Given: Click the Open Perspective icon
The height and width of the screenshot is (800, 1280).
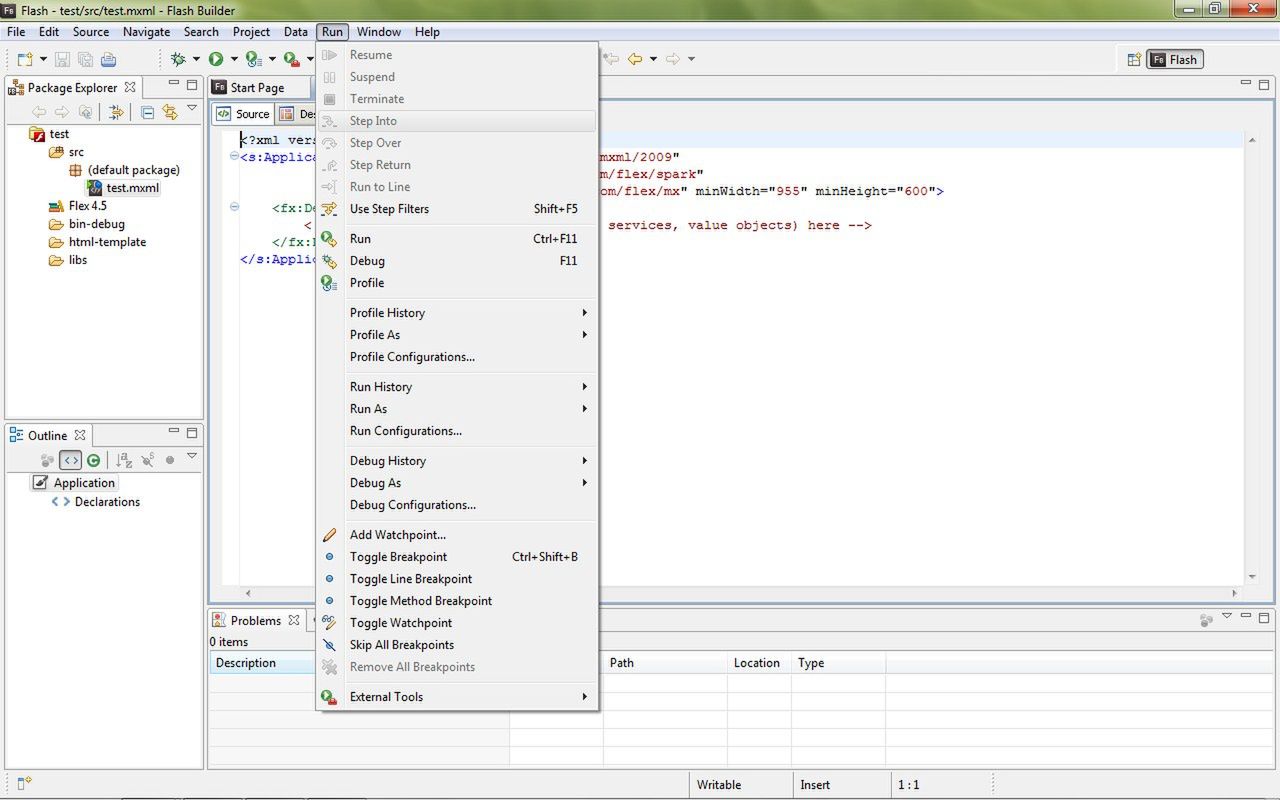Looking at the screenshot, I should click(x=1134, y=60).
